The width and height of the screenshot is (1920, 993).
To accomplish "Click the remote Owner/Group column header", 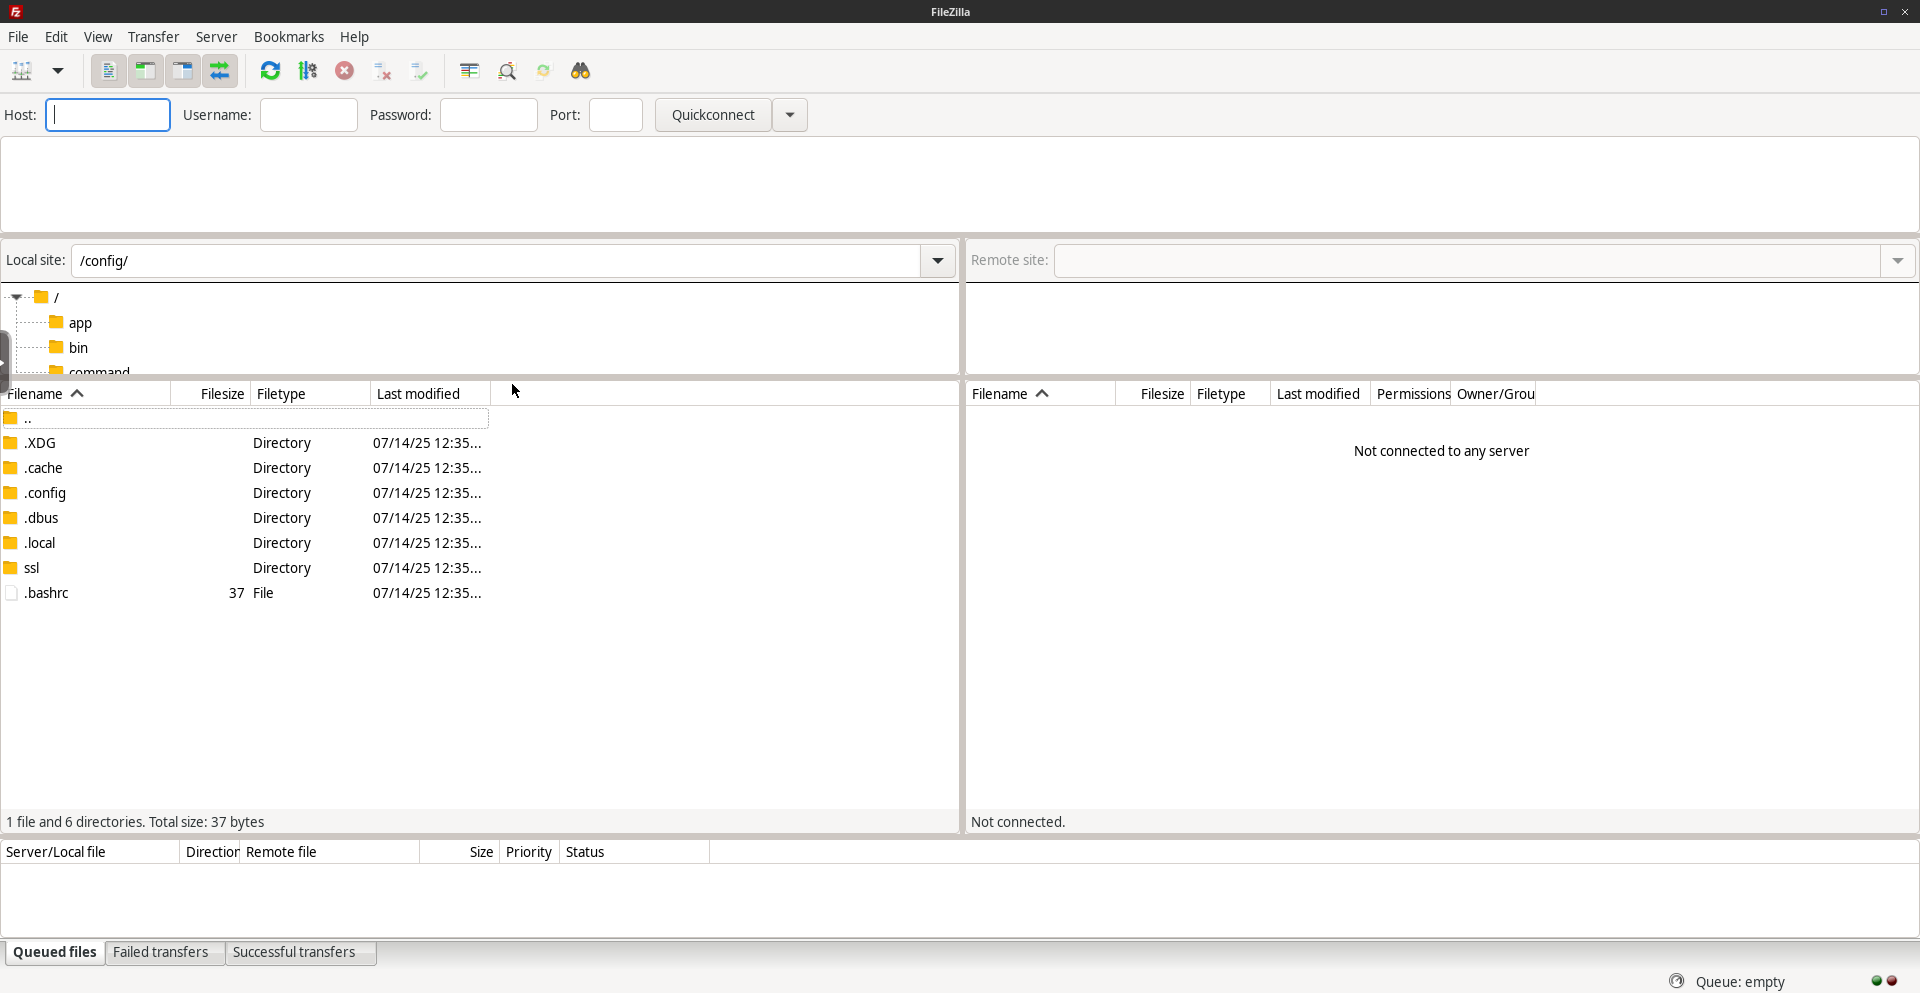I will [x=1494, y=394].
